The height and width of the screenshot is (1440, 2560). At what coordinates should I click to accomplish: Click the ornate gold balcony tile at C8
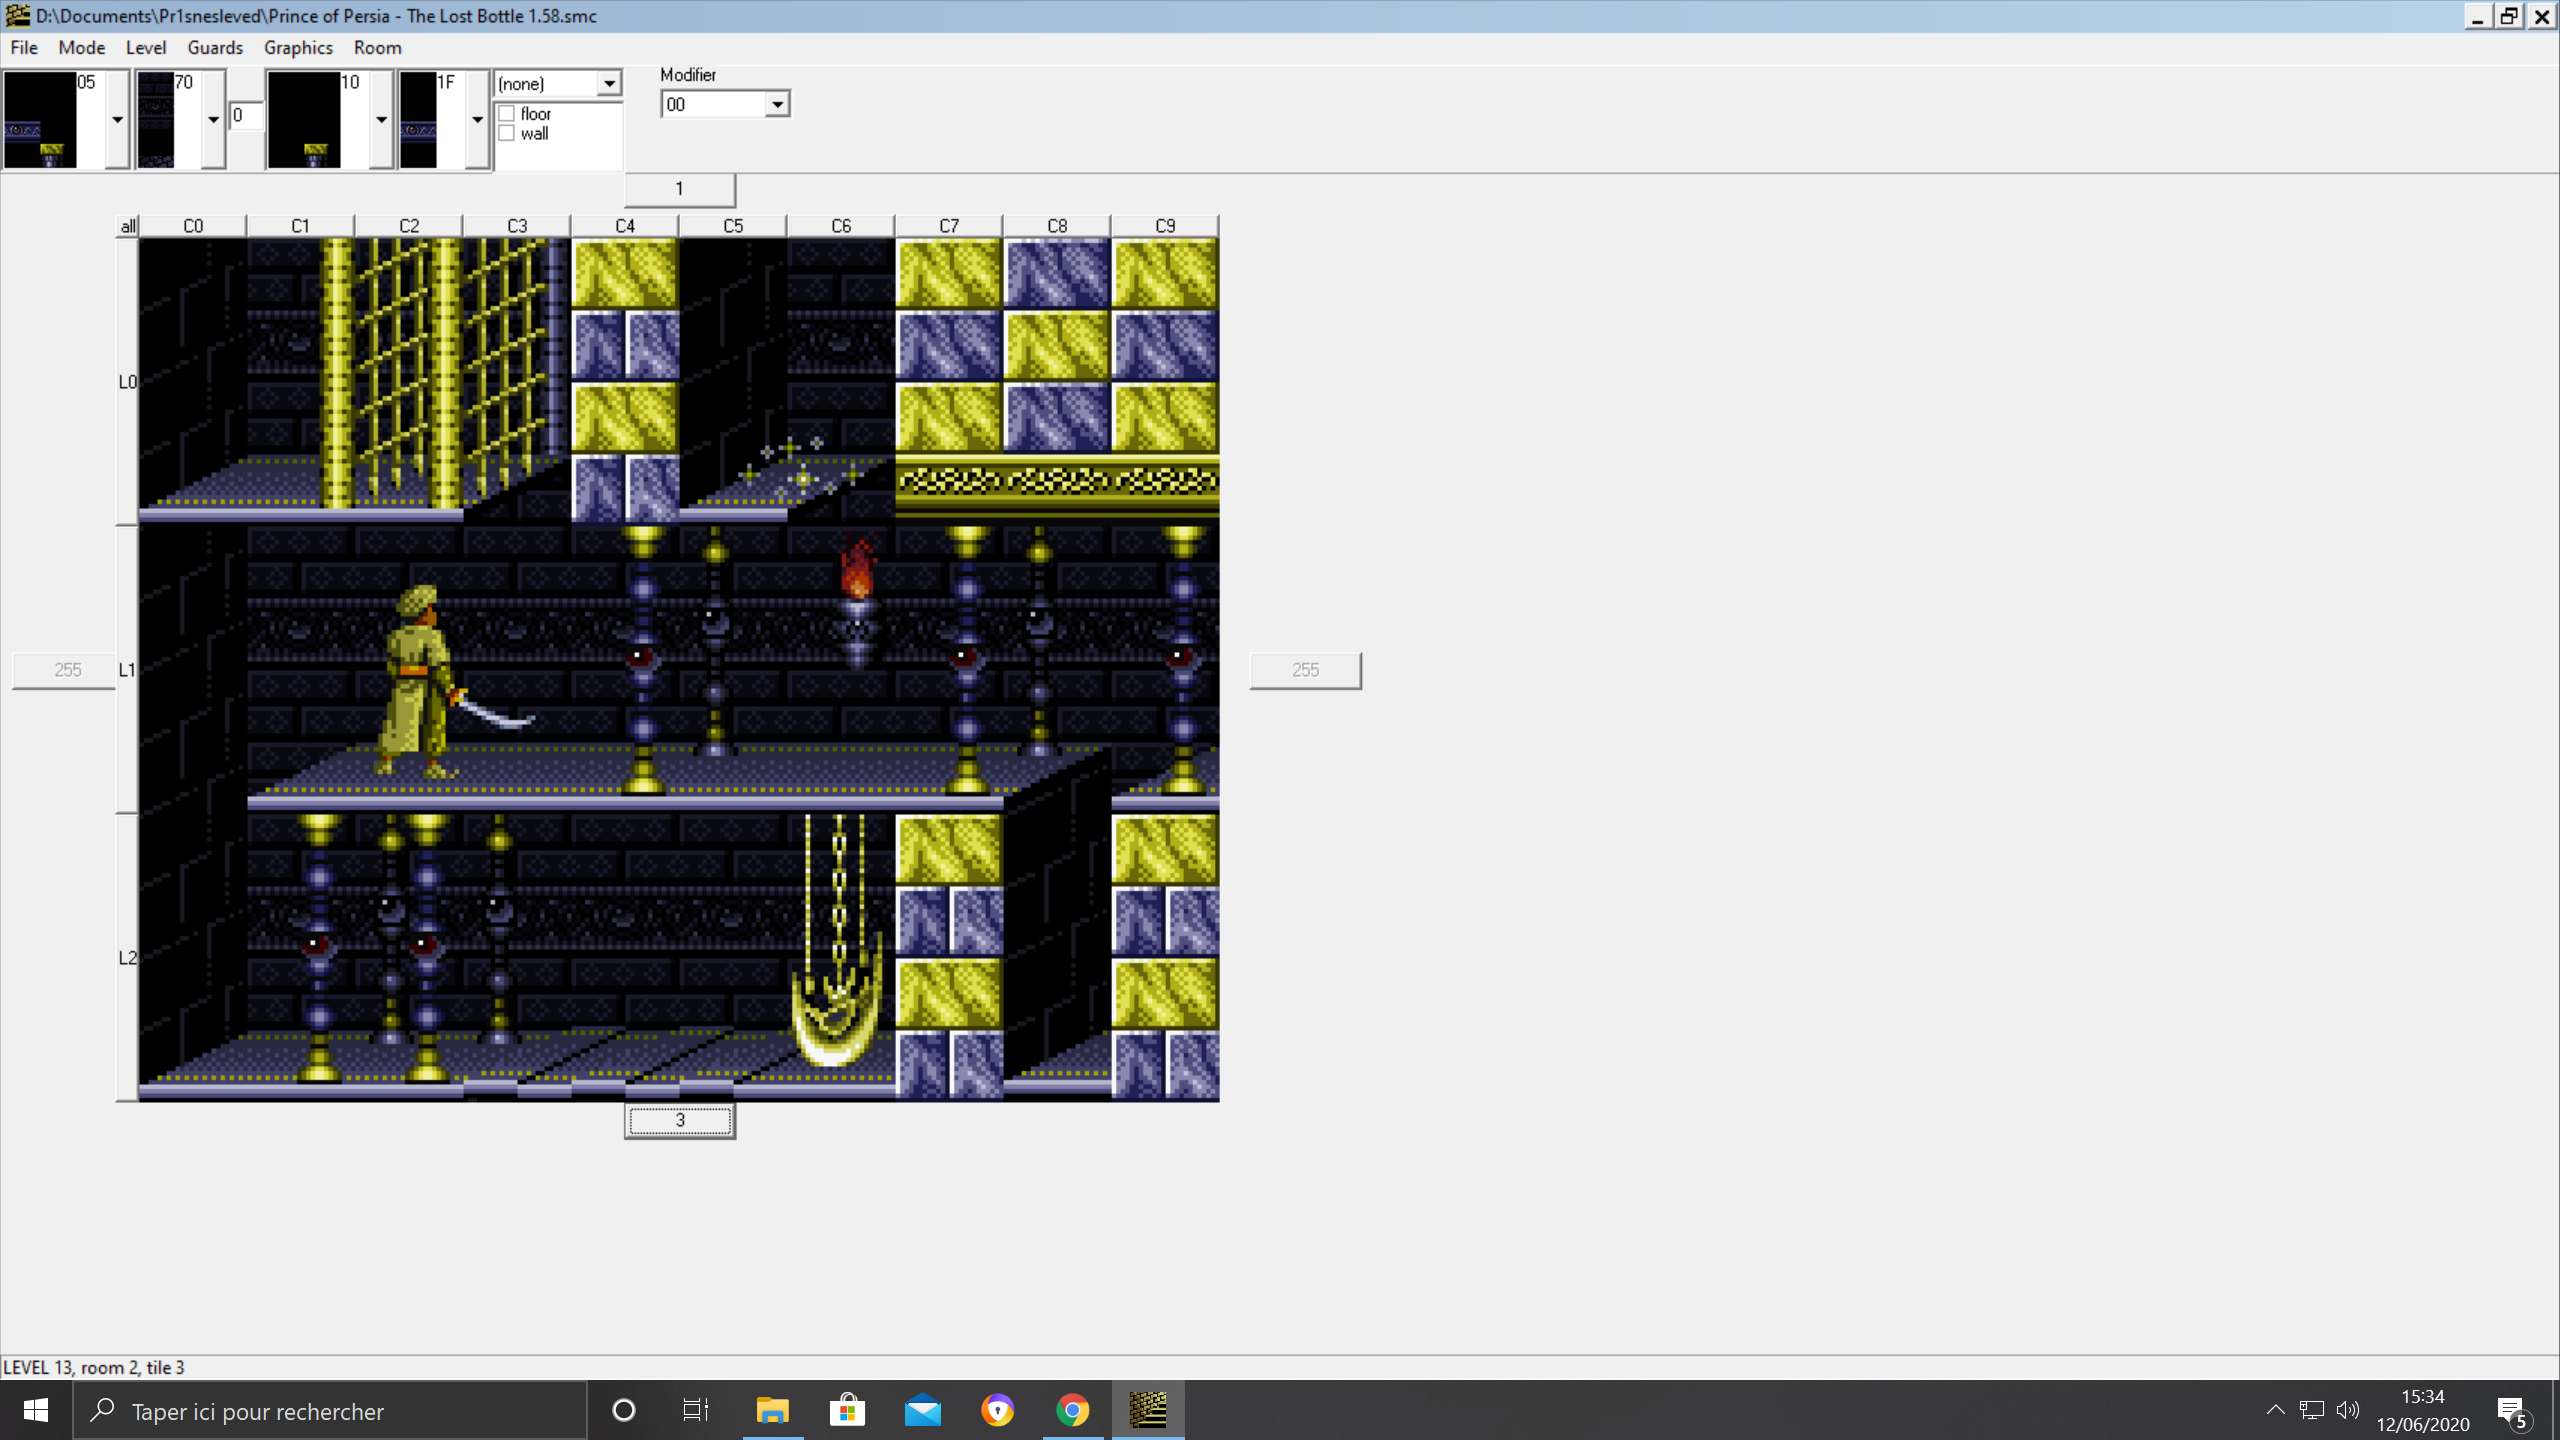tap(1057, 486)
